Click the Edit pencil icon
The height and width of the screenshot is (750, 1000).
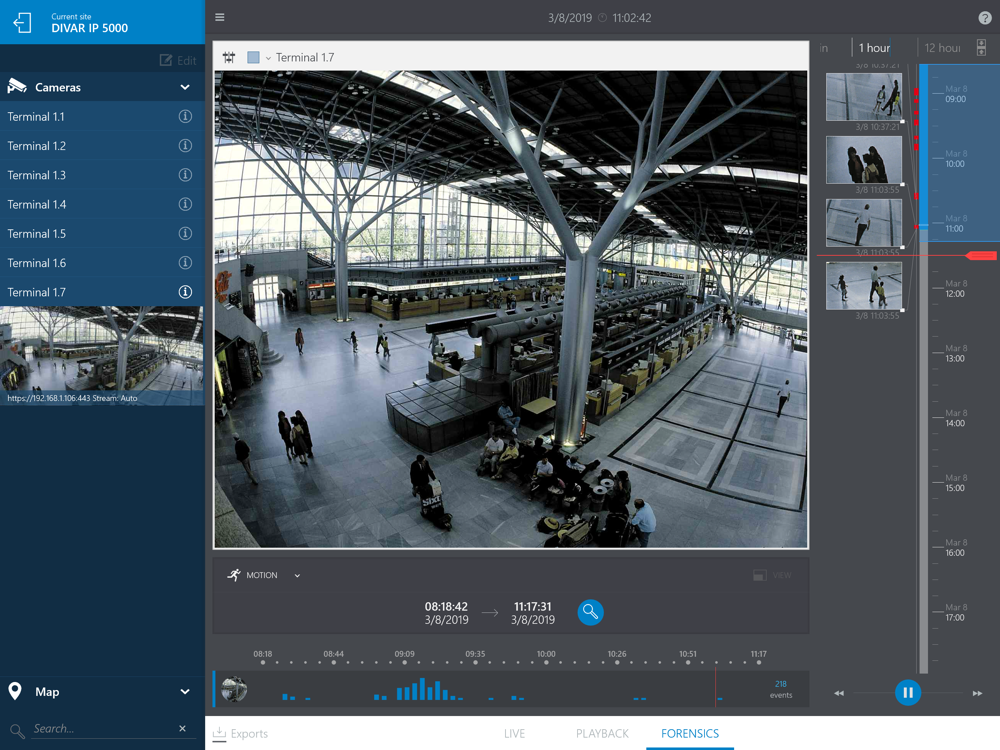click(166, 60)
